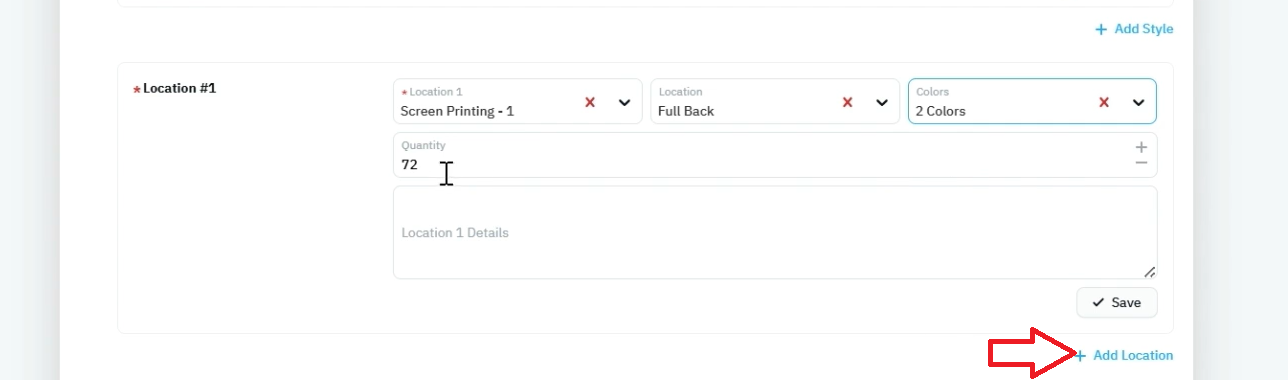The image size is (1288, 380).
Task: Click the checkmark icon on Save button
Action: pyautogui.click(x=1098, y=302)
